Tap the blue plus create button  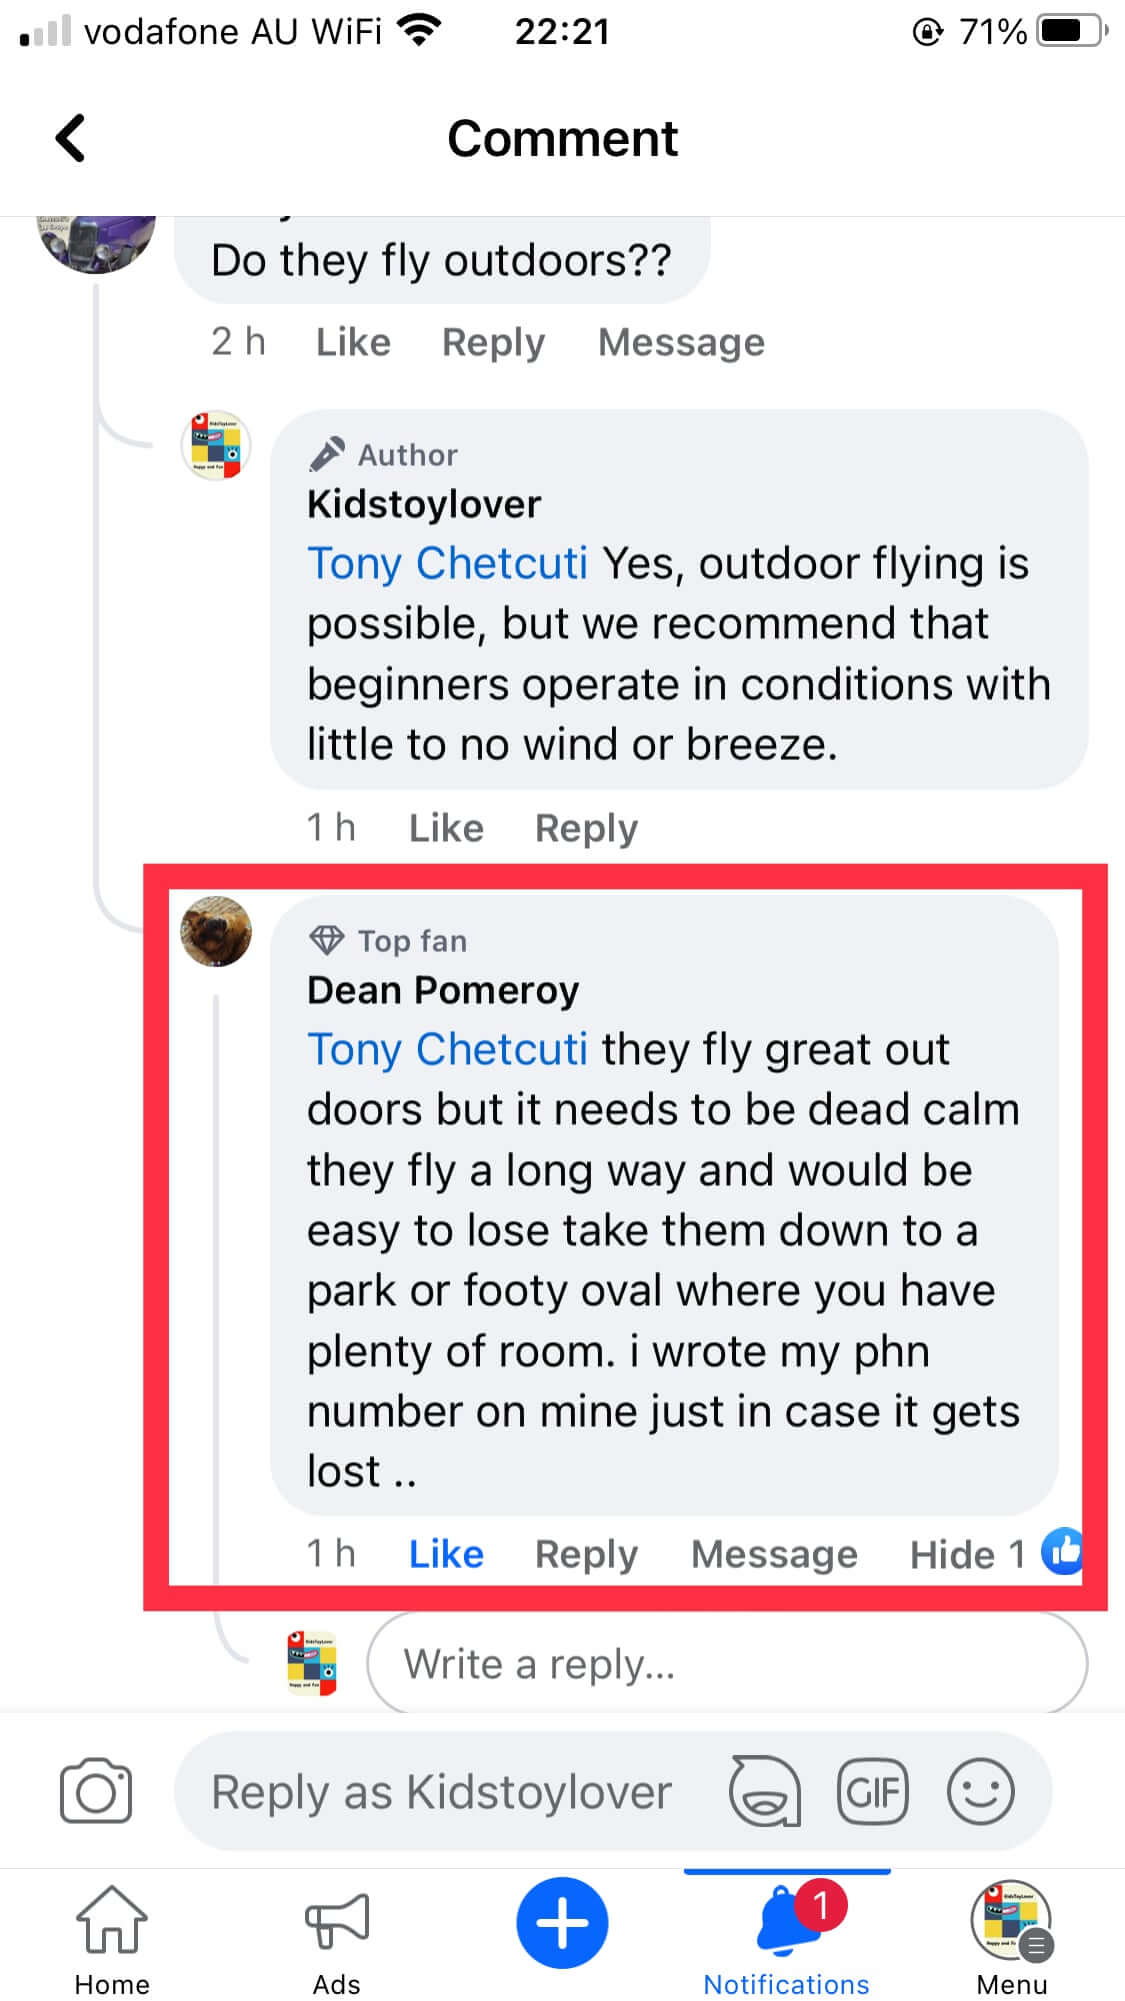(562, 1923)
